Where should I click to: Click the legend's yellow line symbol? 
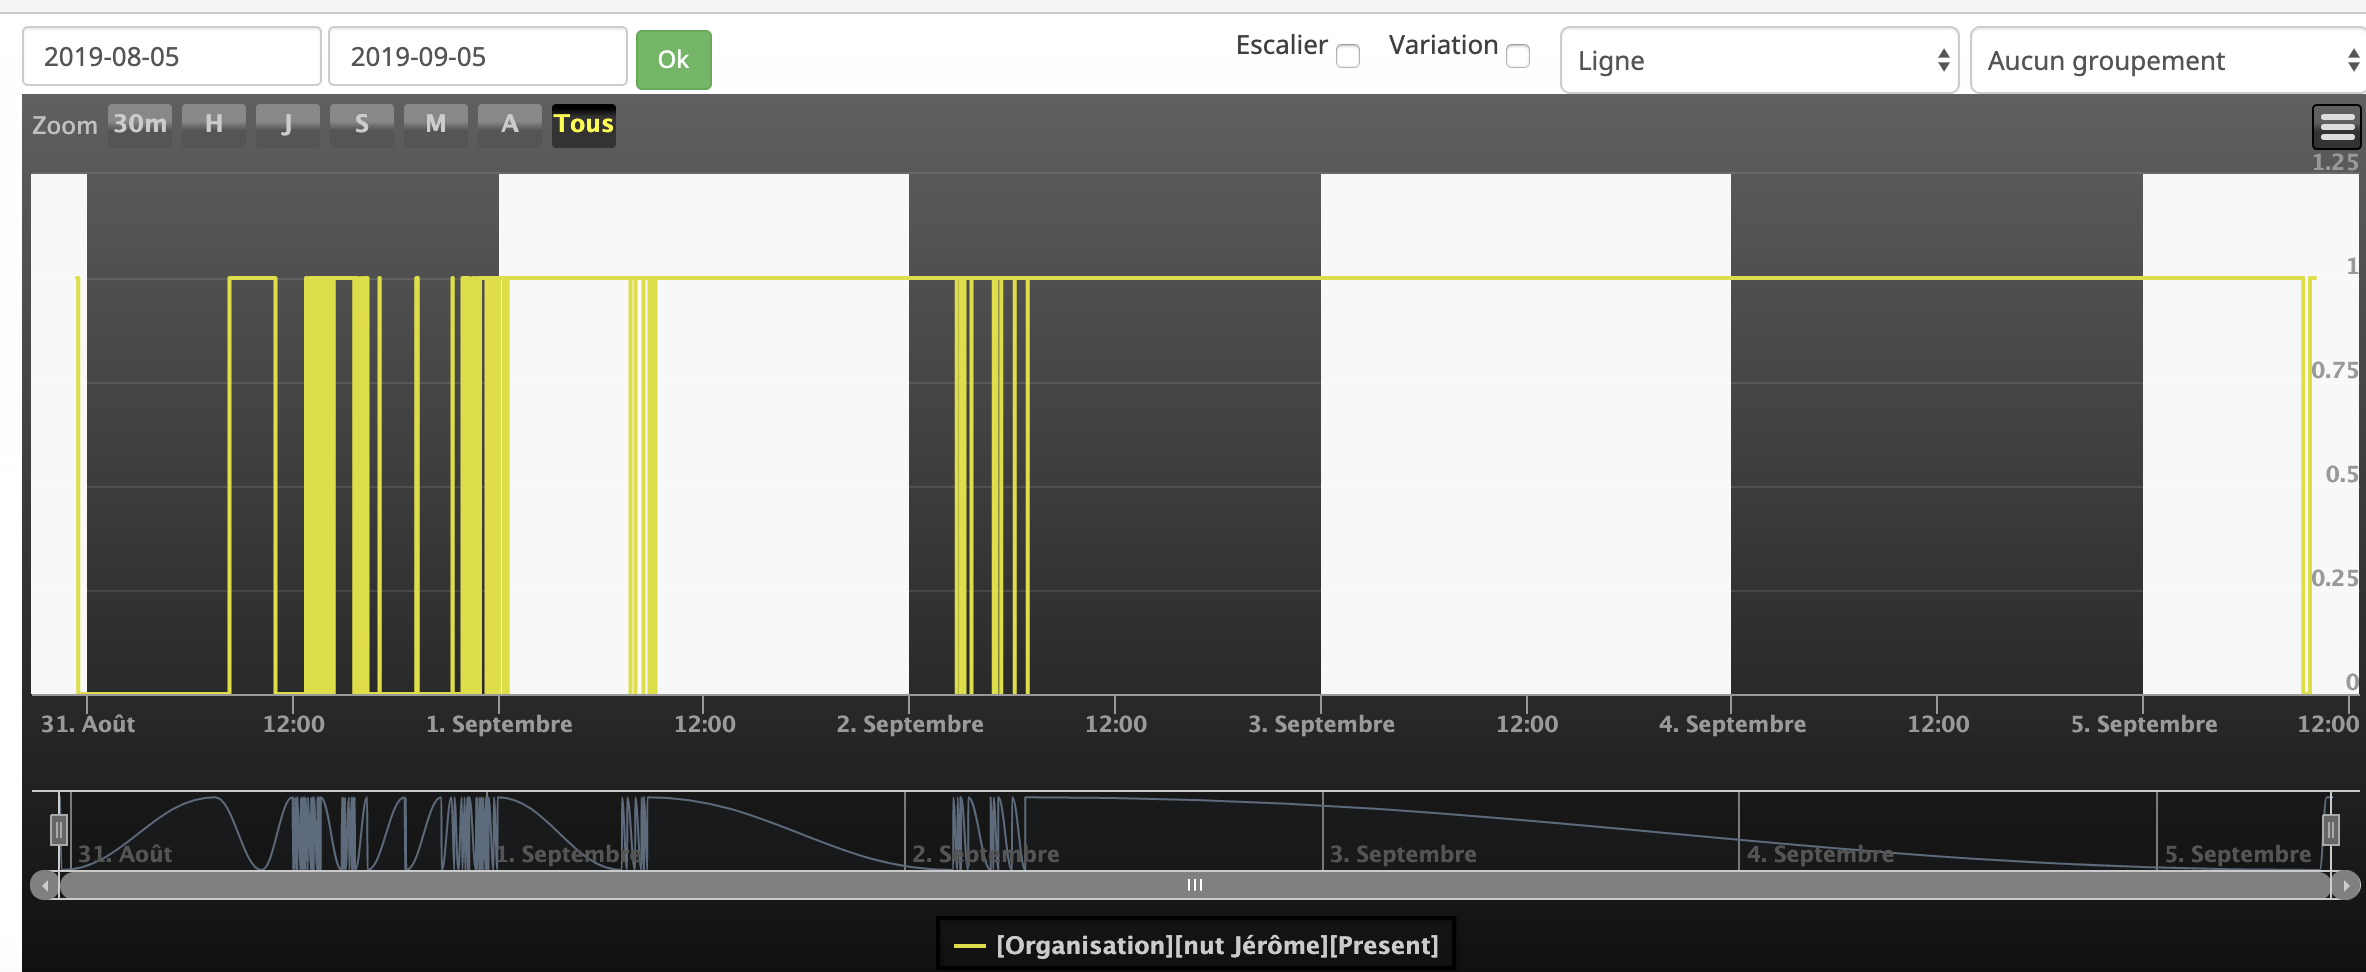970,946
